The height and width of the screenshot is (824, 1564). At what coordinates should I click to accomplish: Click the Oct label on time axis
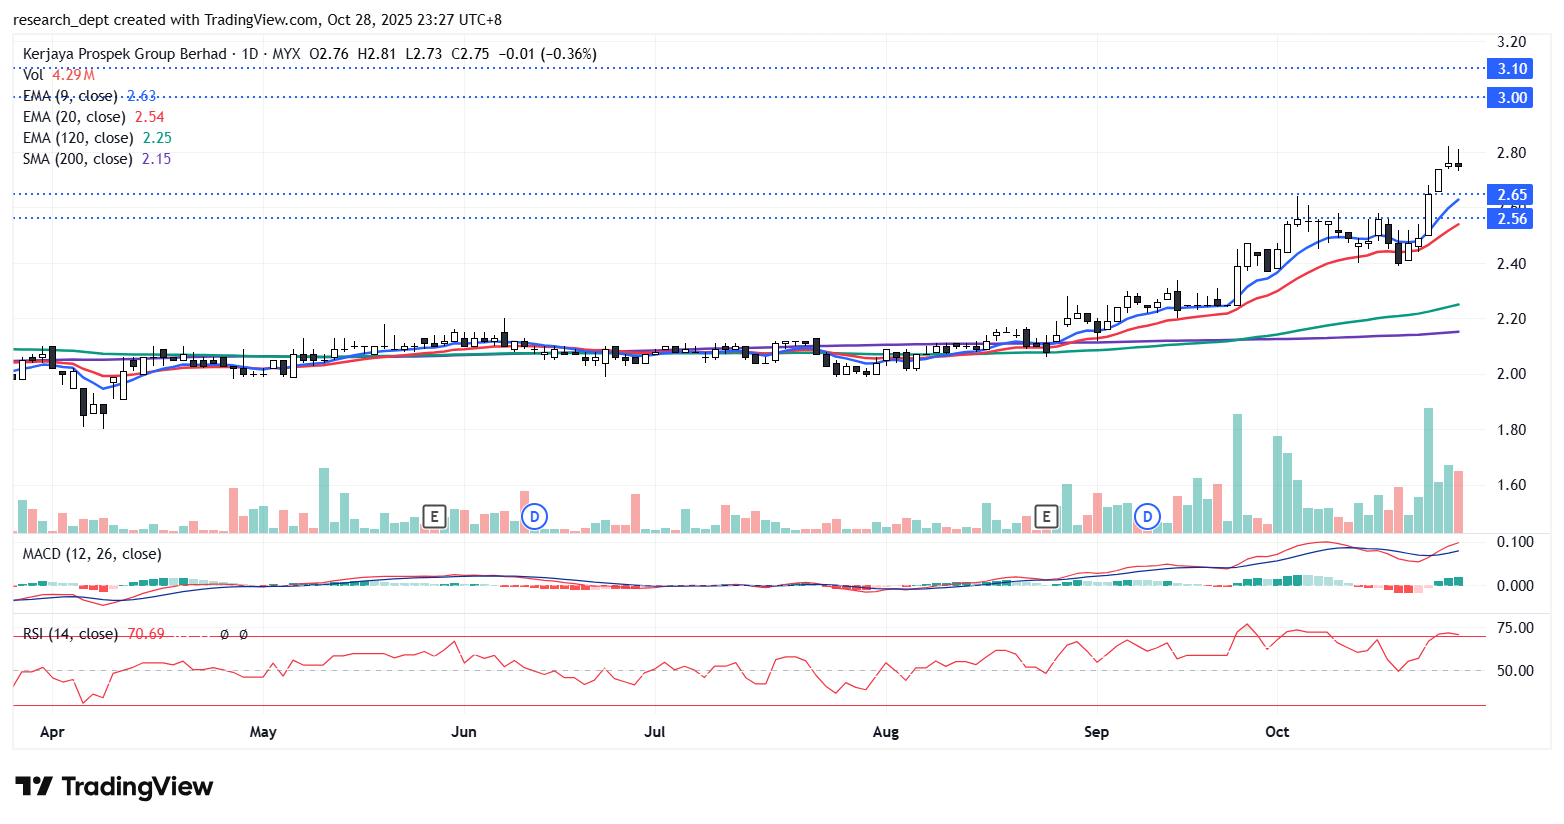pyautogui.click(x=1277, y=732)
